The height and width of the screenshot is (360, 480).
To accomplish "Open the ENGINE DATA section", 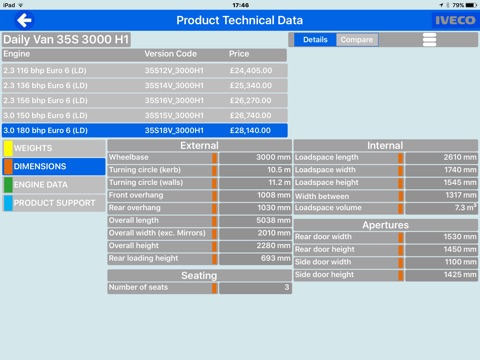I will tap(54, 185).
